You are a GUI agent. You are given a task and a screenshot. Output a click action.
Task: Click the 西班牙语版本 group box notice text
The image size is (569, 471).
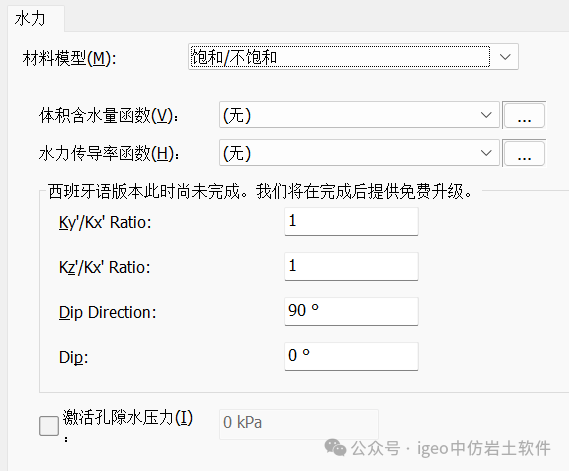pyautogui.click(x=260, y=191)
